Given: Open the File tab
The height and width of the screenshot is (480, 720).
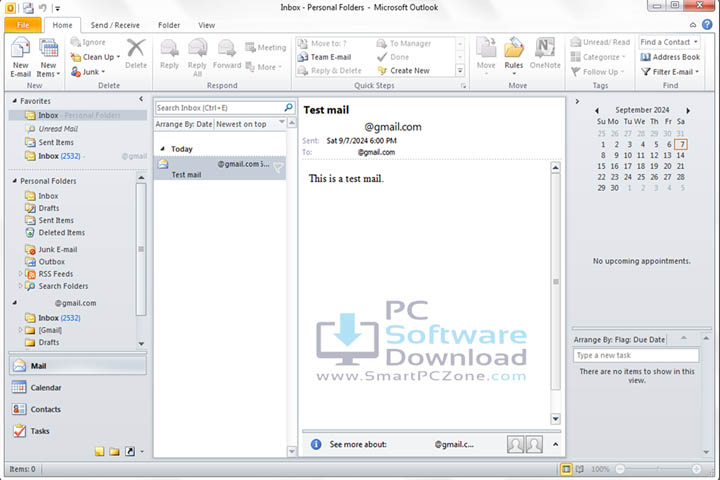Looking at the screenshot, I should [x=23, y=25].
